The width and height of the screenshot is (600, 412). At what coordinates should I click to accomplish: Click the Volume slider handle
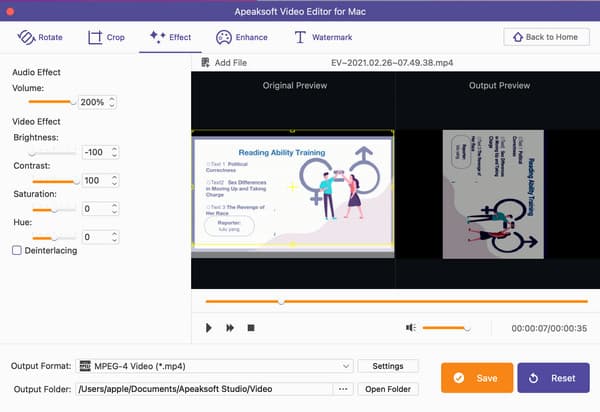[73, 102]
